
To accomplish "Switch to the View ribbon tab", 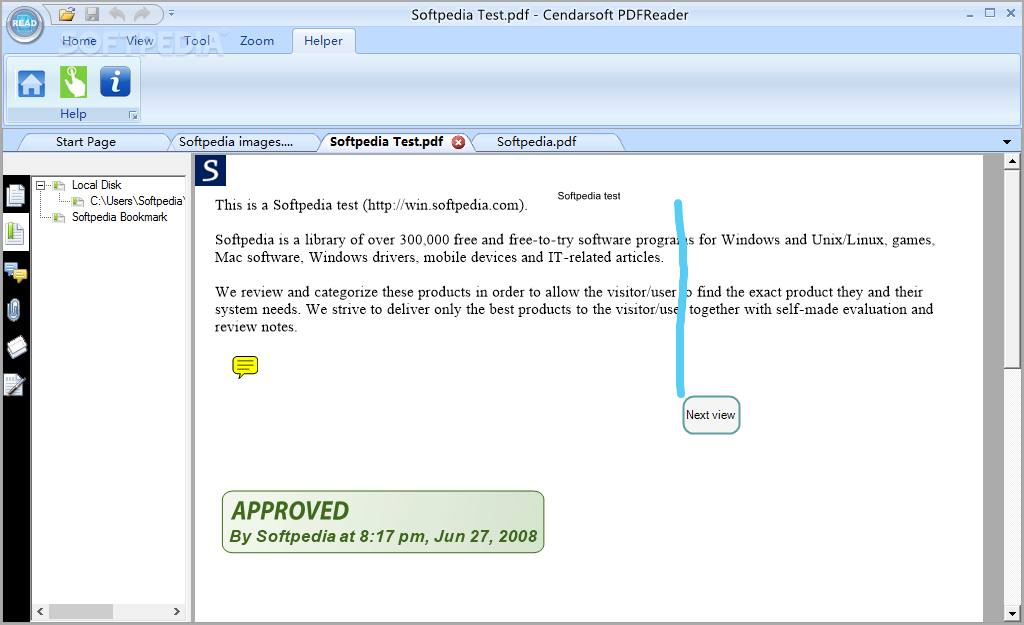I will (x=139, y=40).
